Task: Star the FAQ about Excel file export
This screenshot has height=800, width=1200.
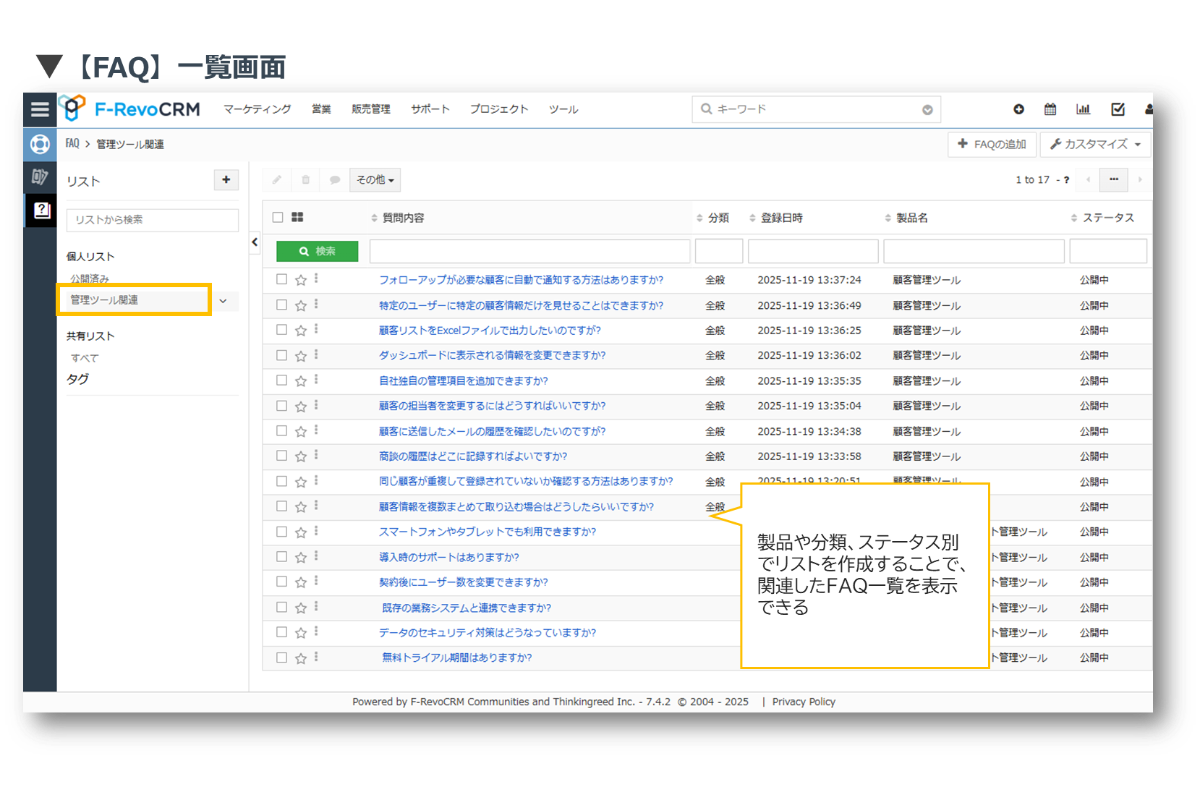Action: click(x=299, y=330)
